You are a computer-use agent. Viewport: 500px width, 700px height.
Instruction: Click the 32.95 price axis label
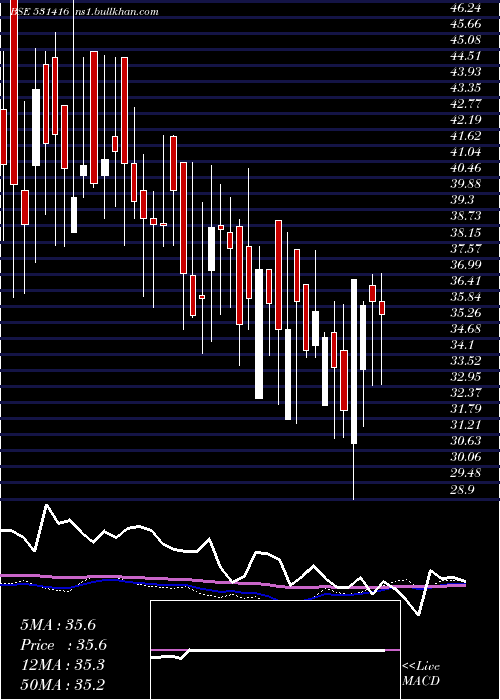[x=465, y=377]
